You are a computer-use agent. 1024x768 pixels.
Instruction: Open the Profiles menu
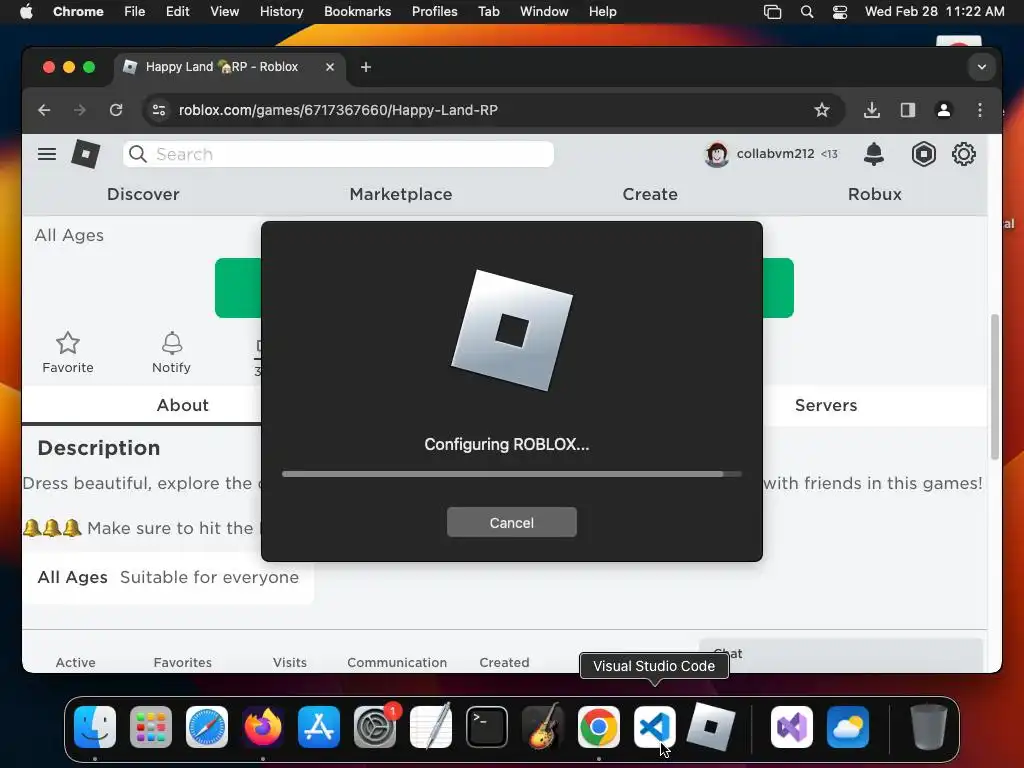pyautogui.click(x=434, y=12)
